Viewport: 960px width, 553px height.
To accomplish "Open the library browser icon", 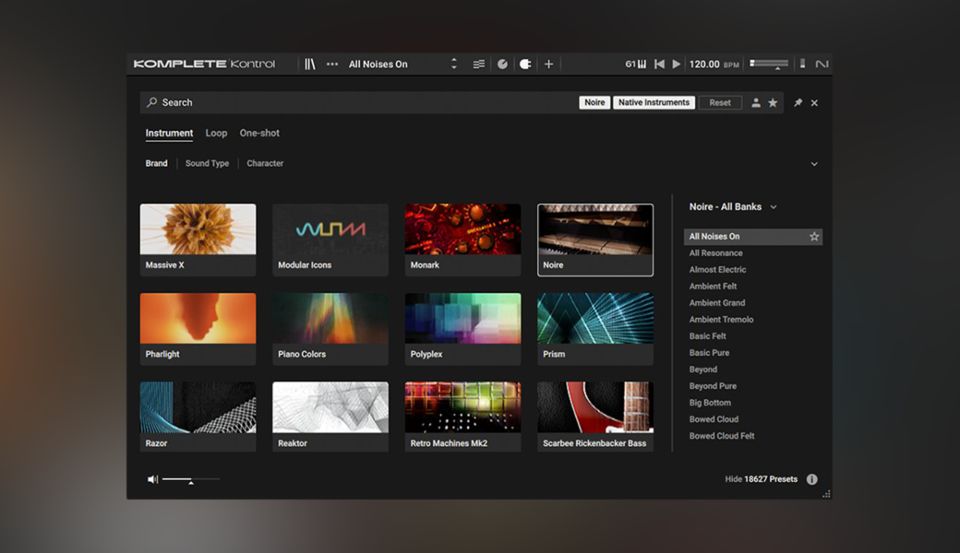I will tap(310, 64).
